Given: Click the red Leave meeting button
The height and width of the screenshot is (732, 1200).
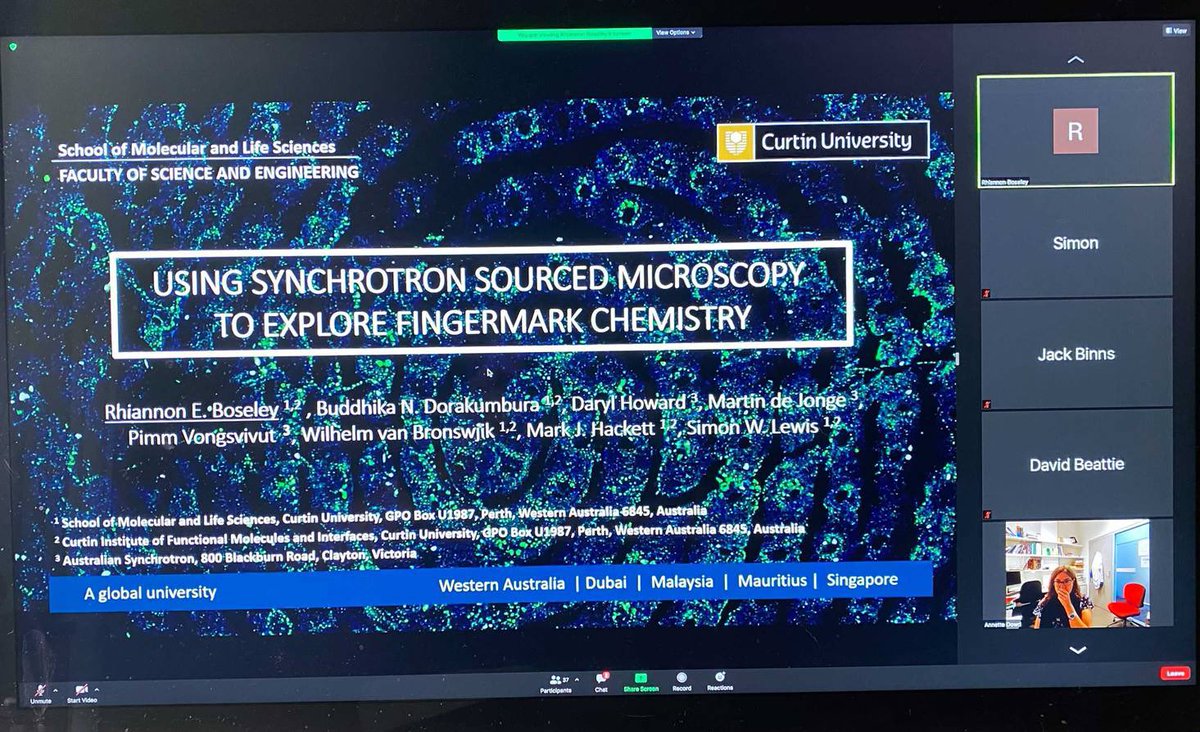Looking at the screenshot, I should (1175, 673).
